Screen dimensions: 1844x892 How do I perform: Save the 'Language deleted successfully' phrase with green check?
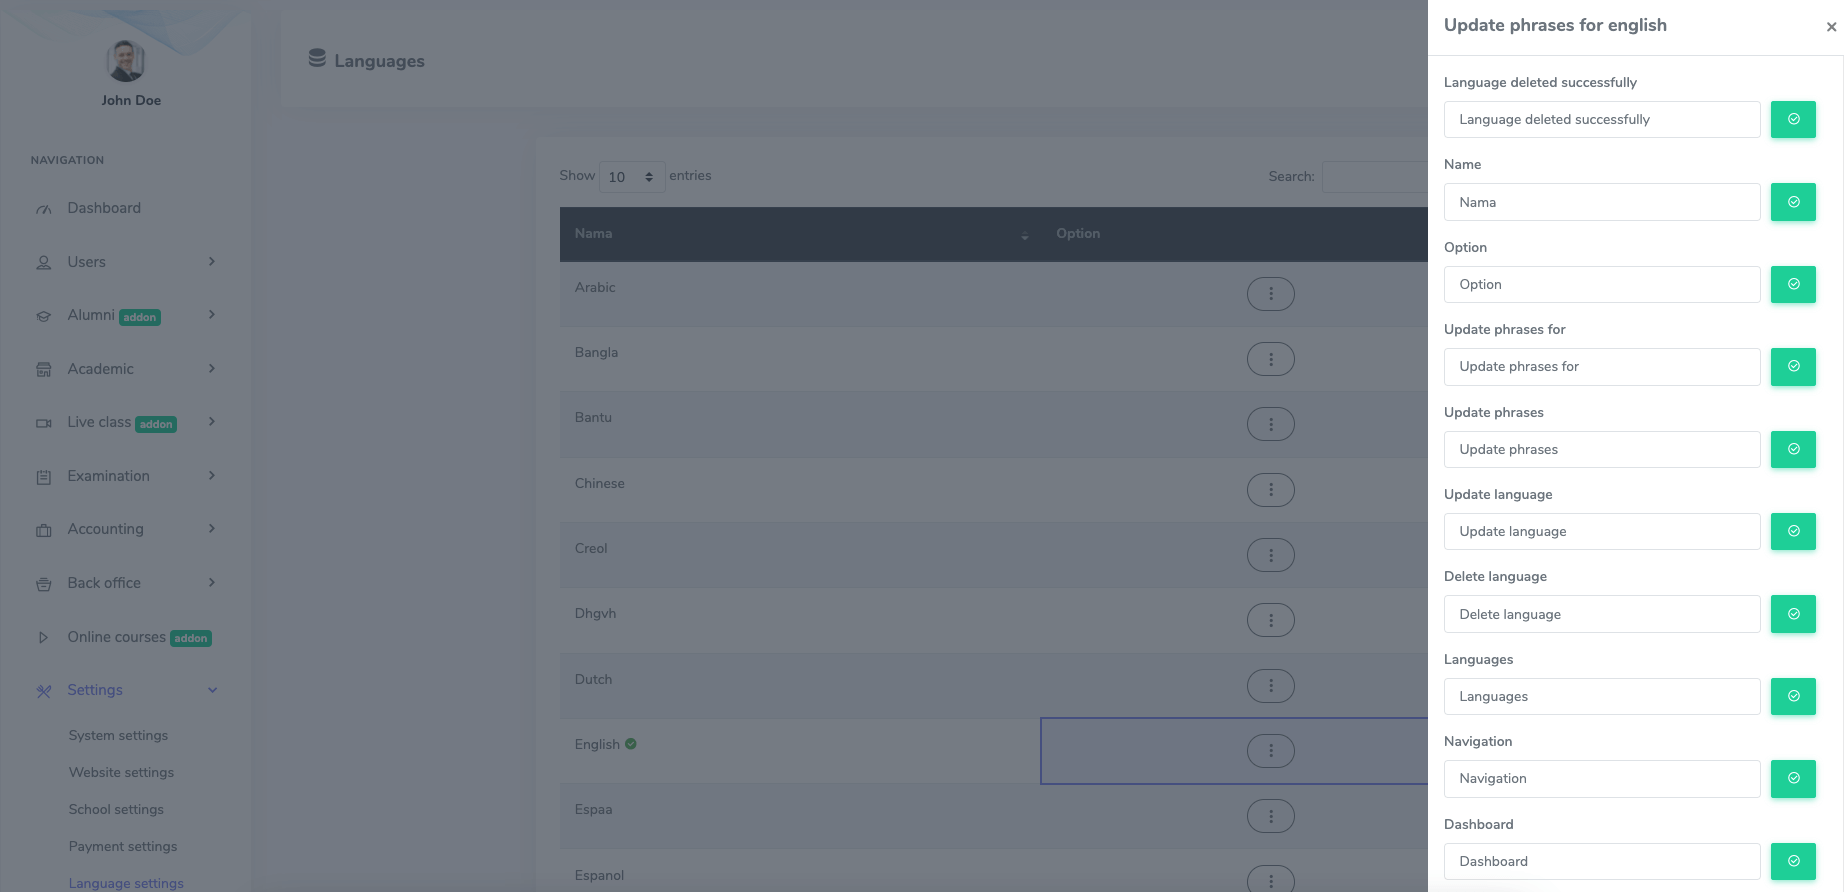[1793, 120]
